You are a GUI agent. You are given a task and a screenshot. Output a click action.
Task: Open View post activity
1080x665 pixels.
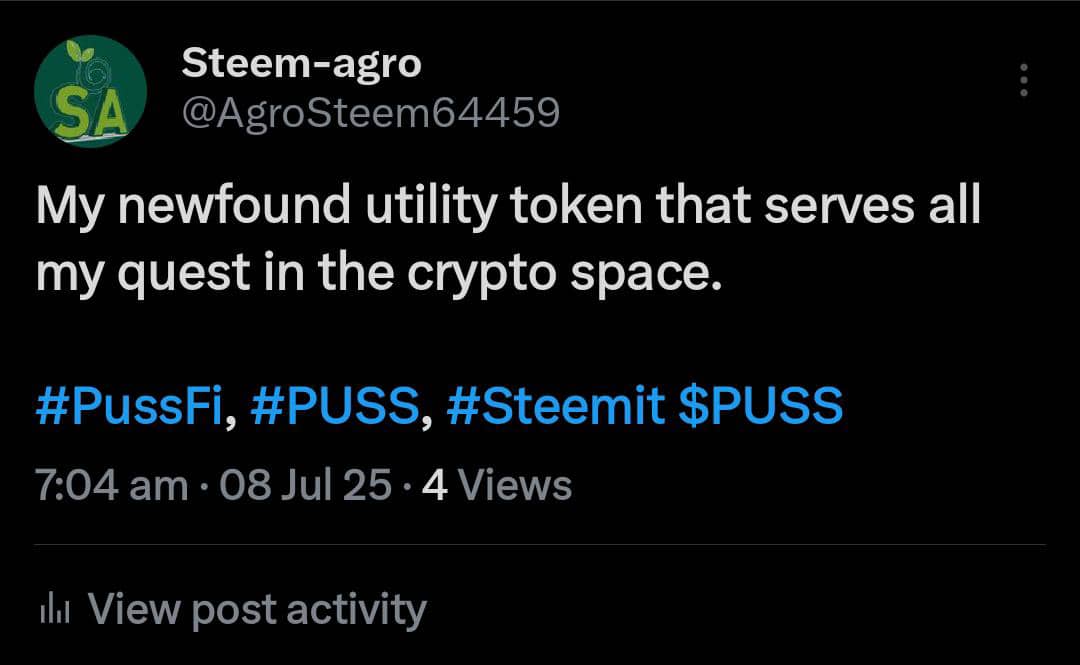[x=257, y=609]
